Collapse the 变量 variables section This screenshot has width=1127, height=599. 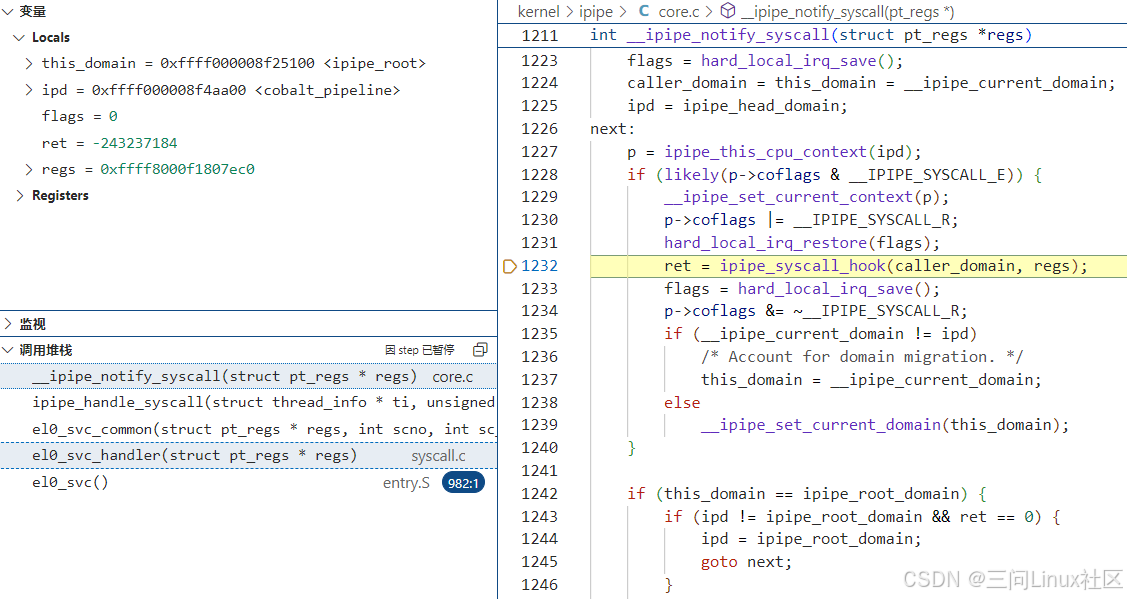8,12
